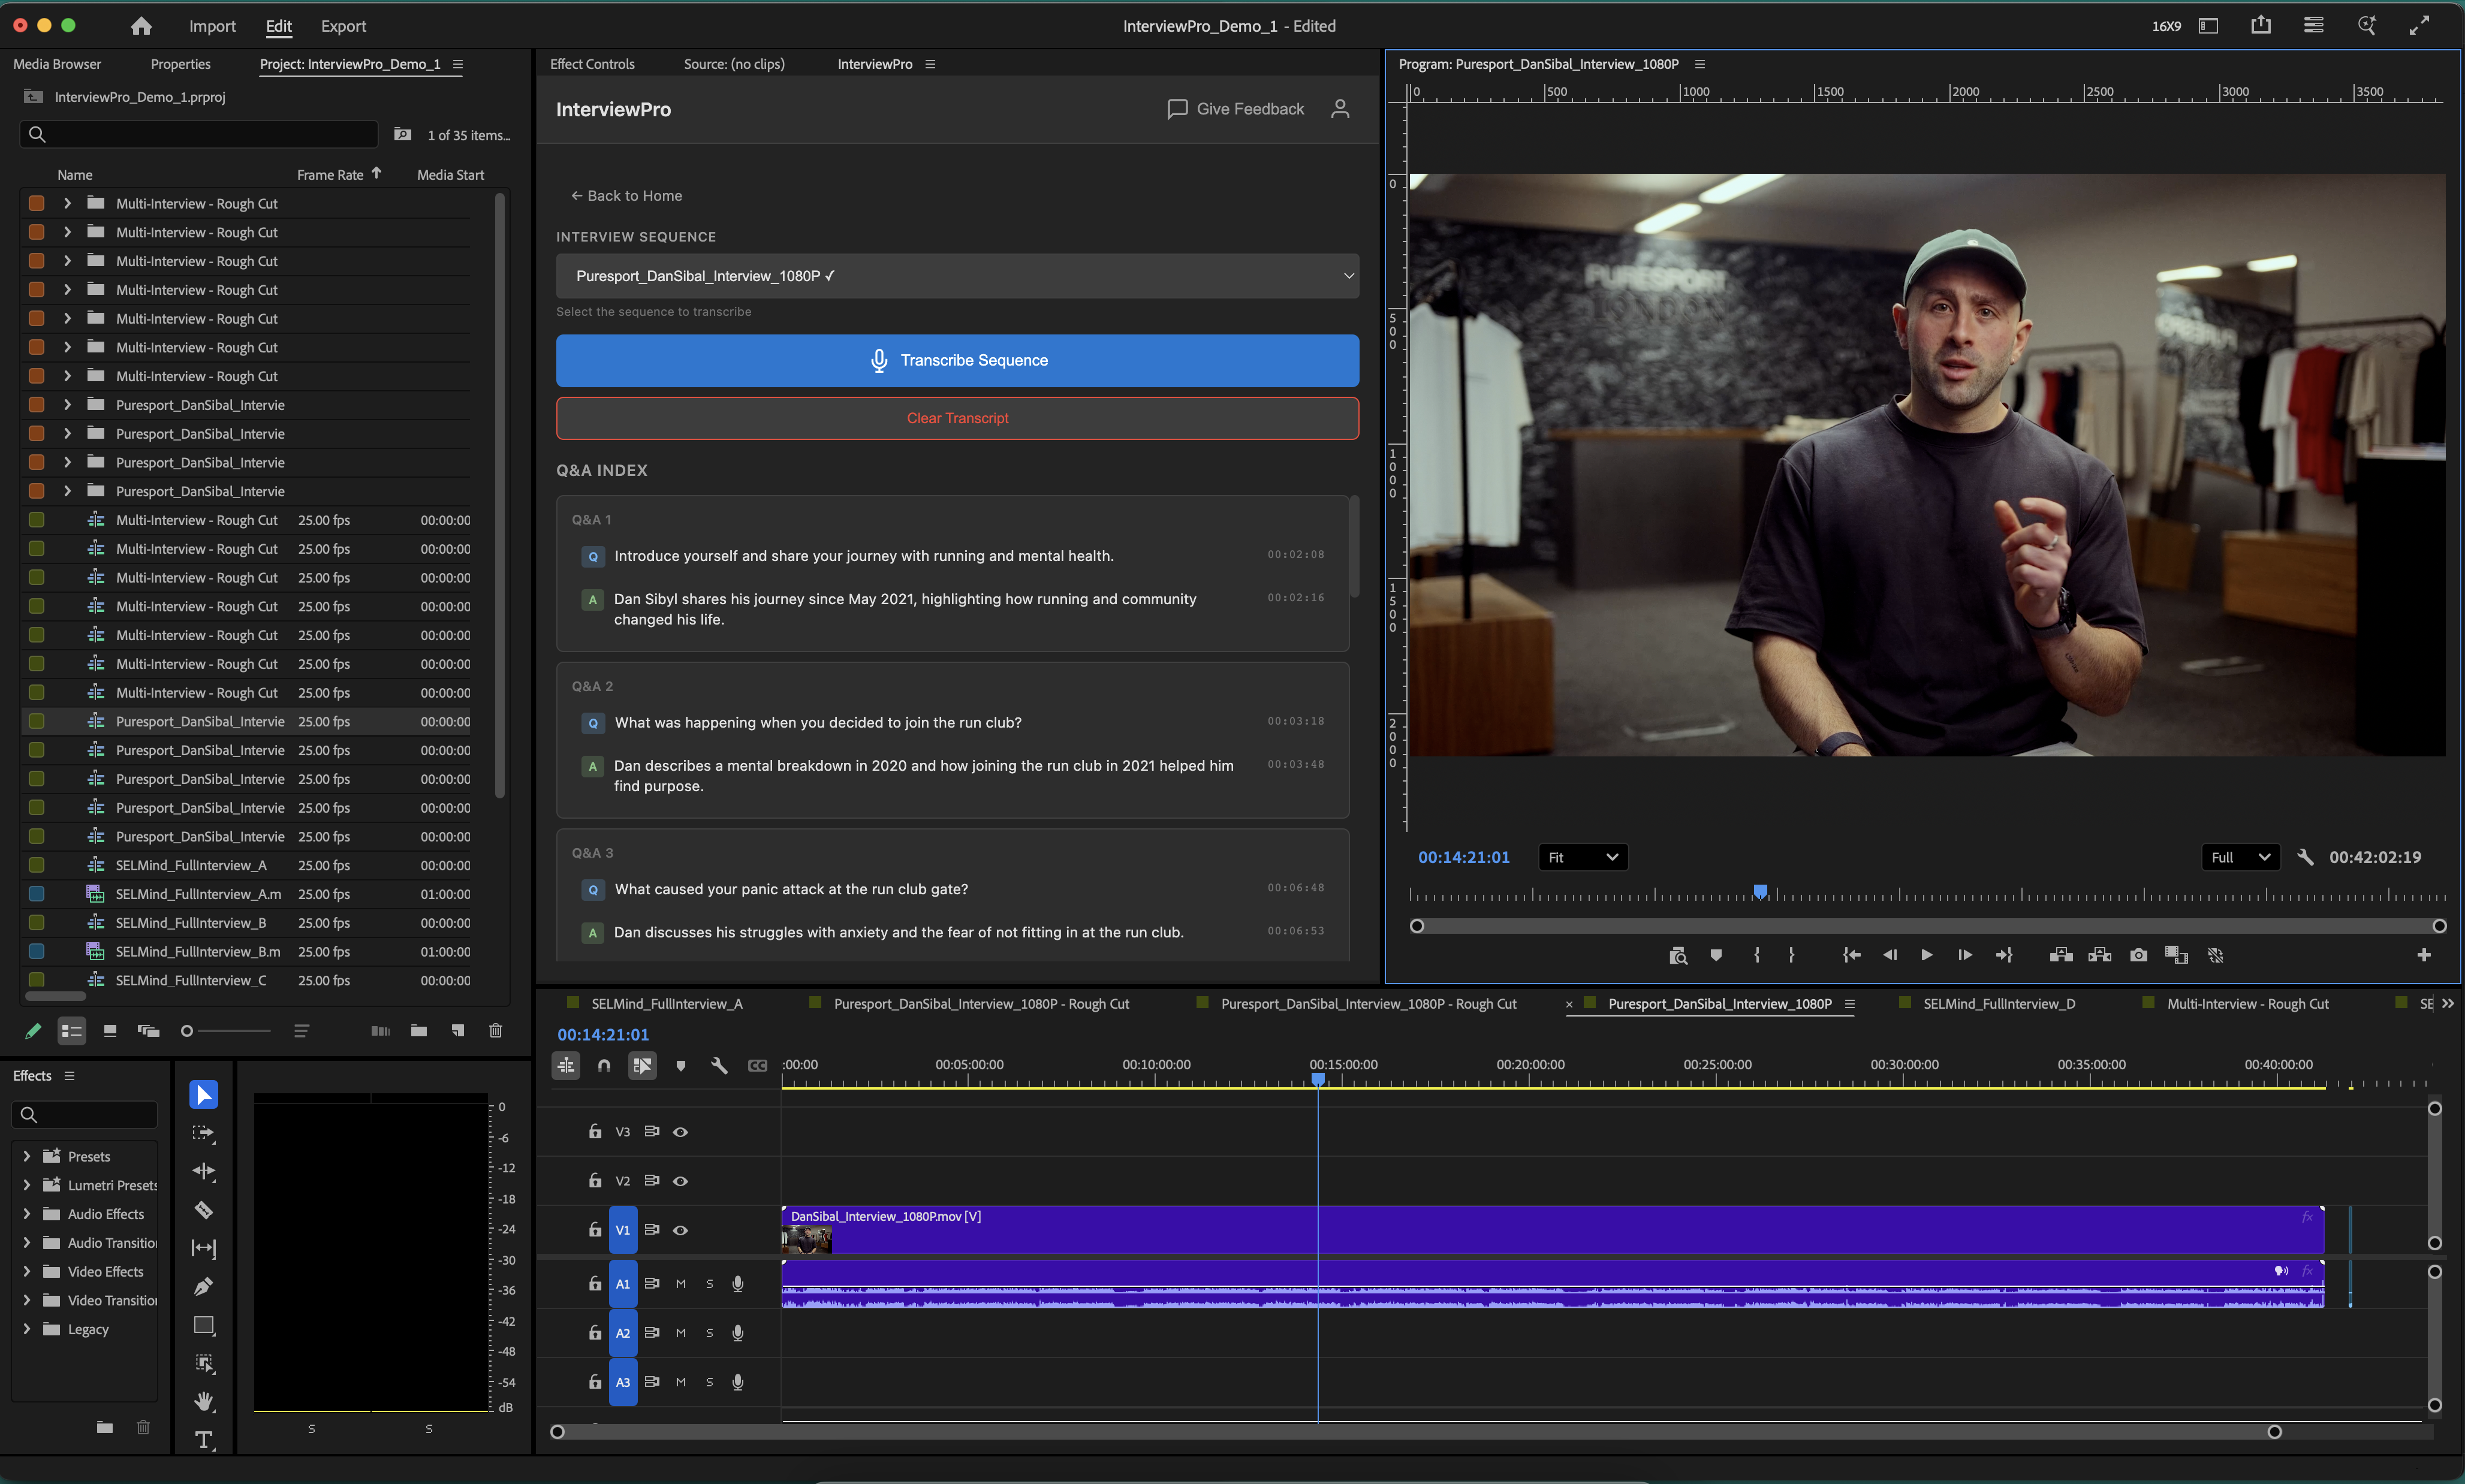Open InterviewPro user account icon

(1340, 109)
